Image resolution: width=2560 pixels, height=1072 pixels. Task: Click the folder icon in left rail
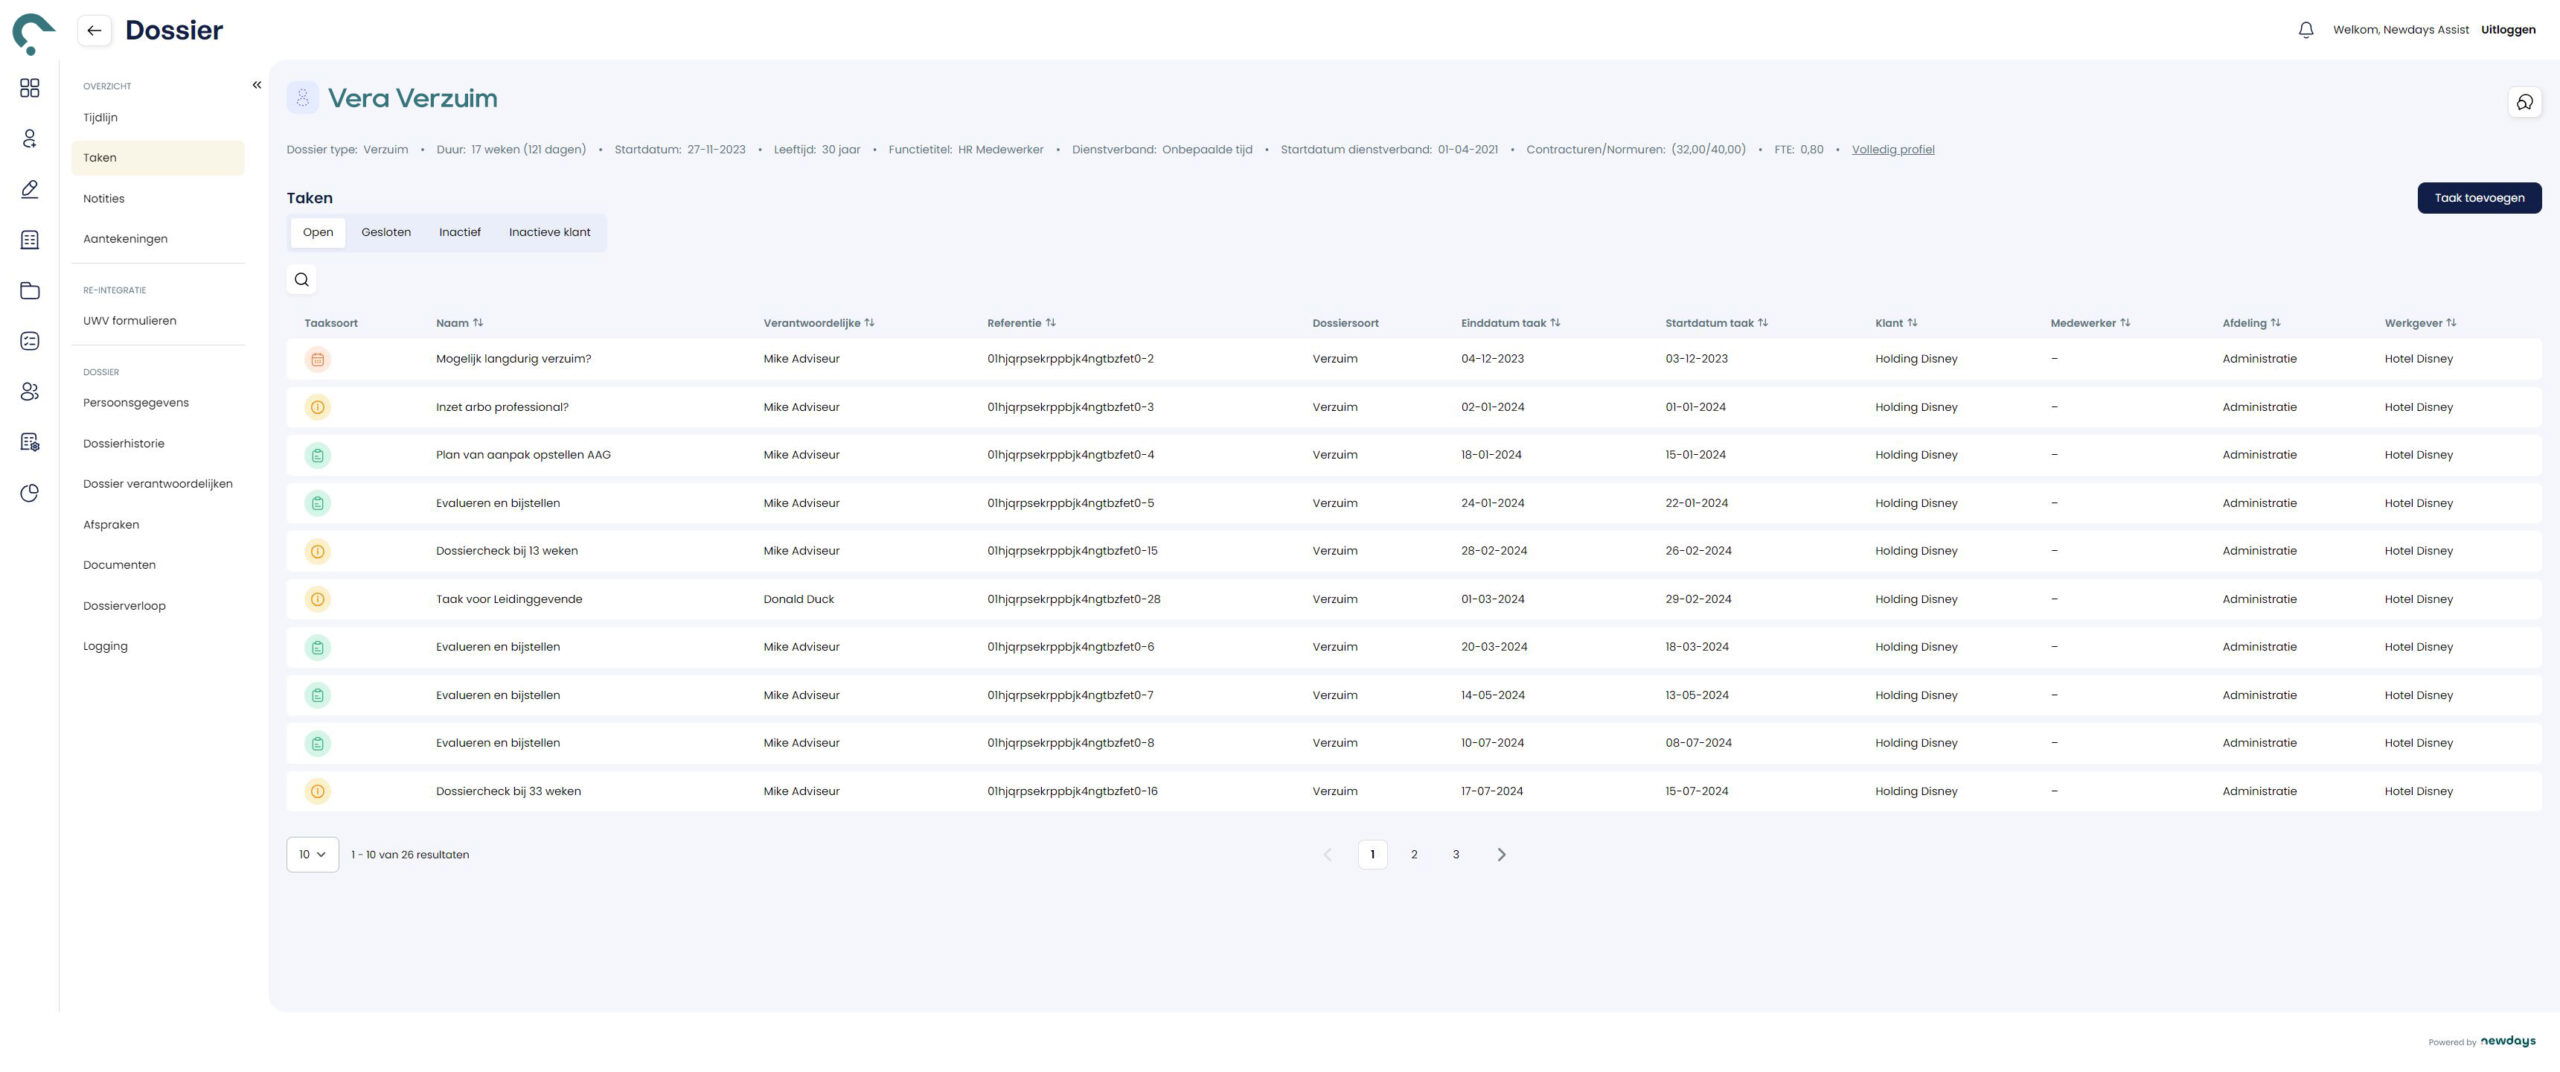30,291
